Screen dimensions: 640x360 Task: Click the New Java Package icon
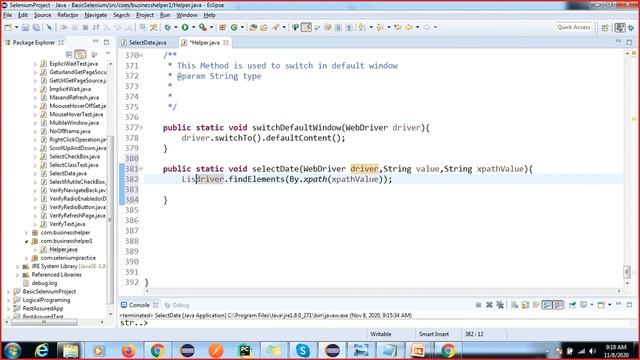pos(222,27)
